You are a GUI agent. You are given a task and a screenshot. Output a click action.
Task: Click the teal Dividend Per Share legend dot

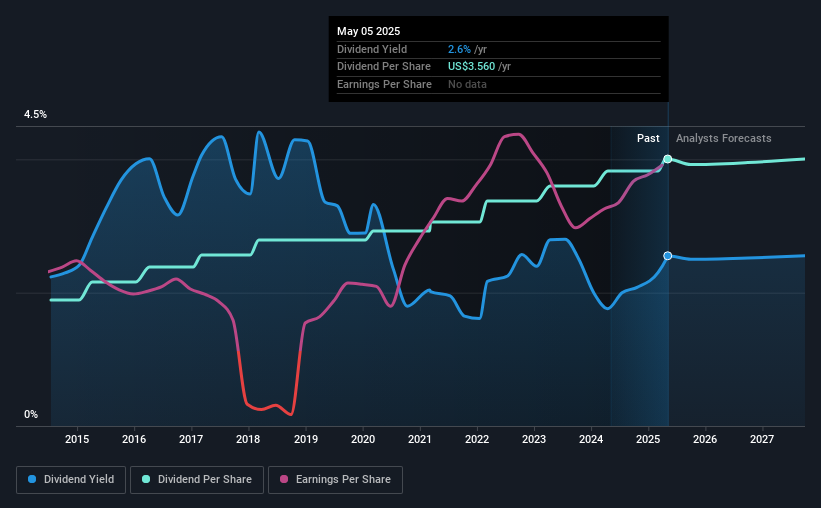pos(146,479)
